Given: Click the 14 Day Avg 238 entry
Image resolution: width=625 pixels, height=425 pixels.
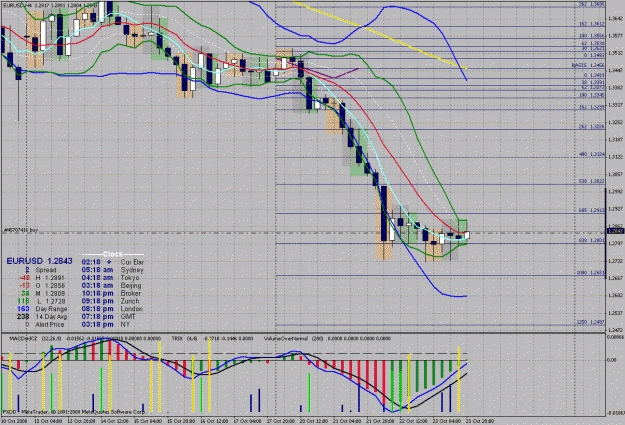Looking at the screenshot, I should tap(42, 317).
